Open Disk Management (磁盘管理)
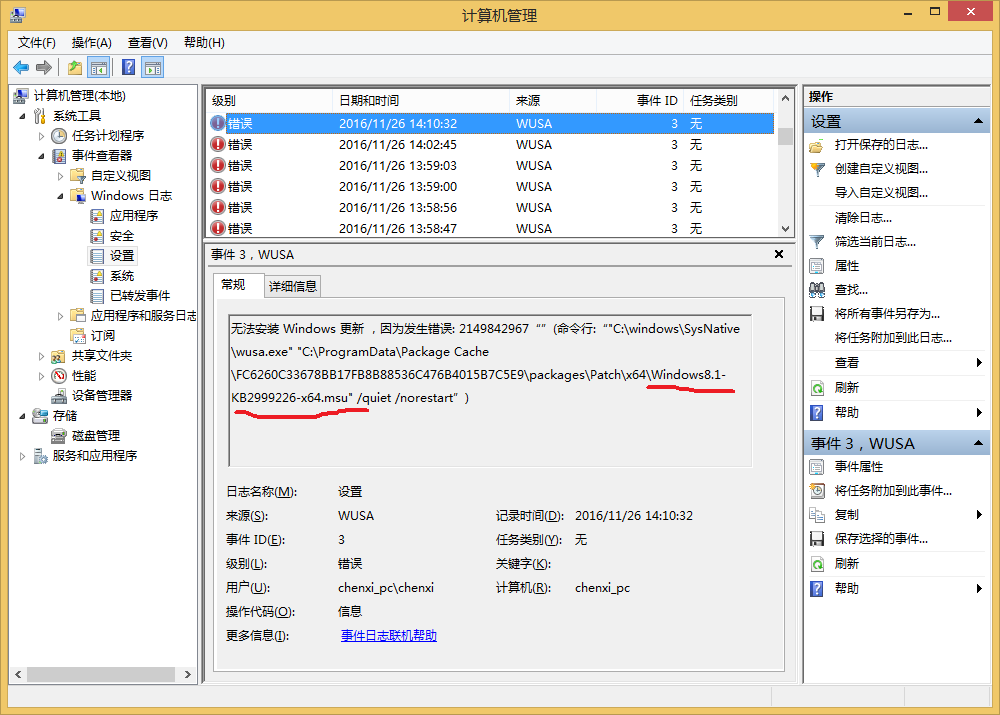The height and width of the screenshot is (715, 1000). (96, 436)
